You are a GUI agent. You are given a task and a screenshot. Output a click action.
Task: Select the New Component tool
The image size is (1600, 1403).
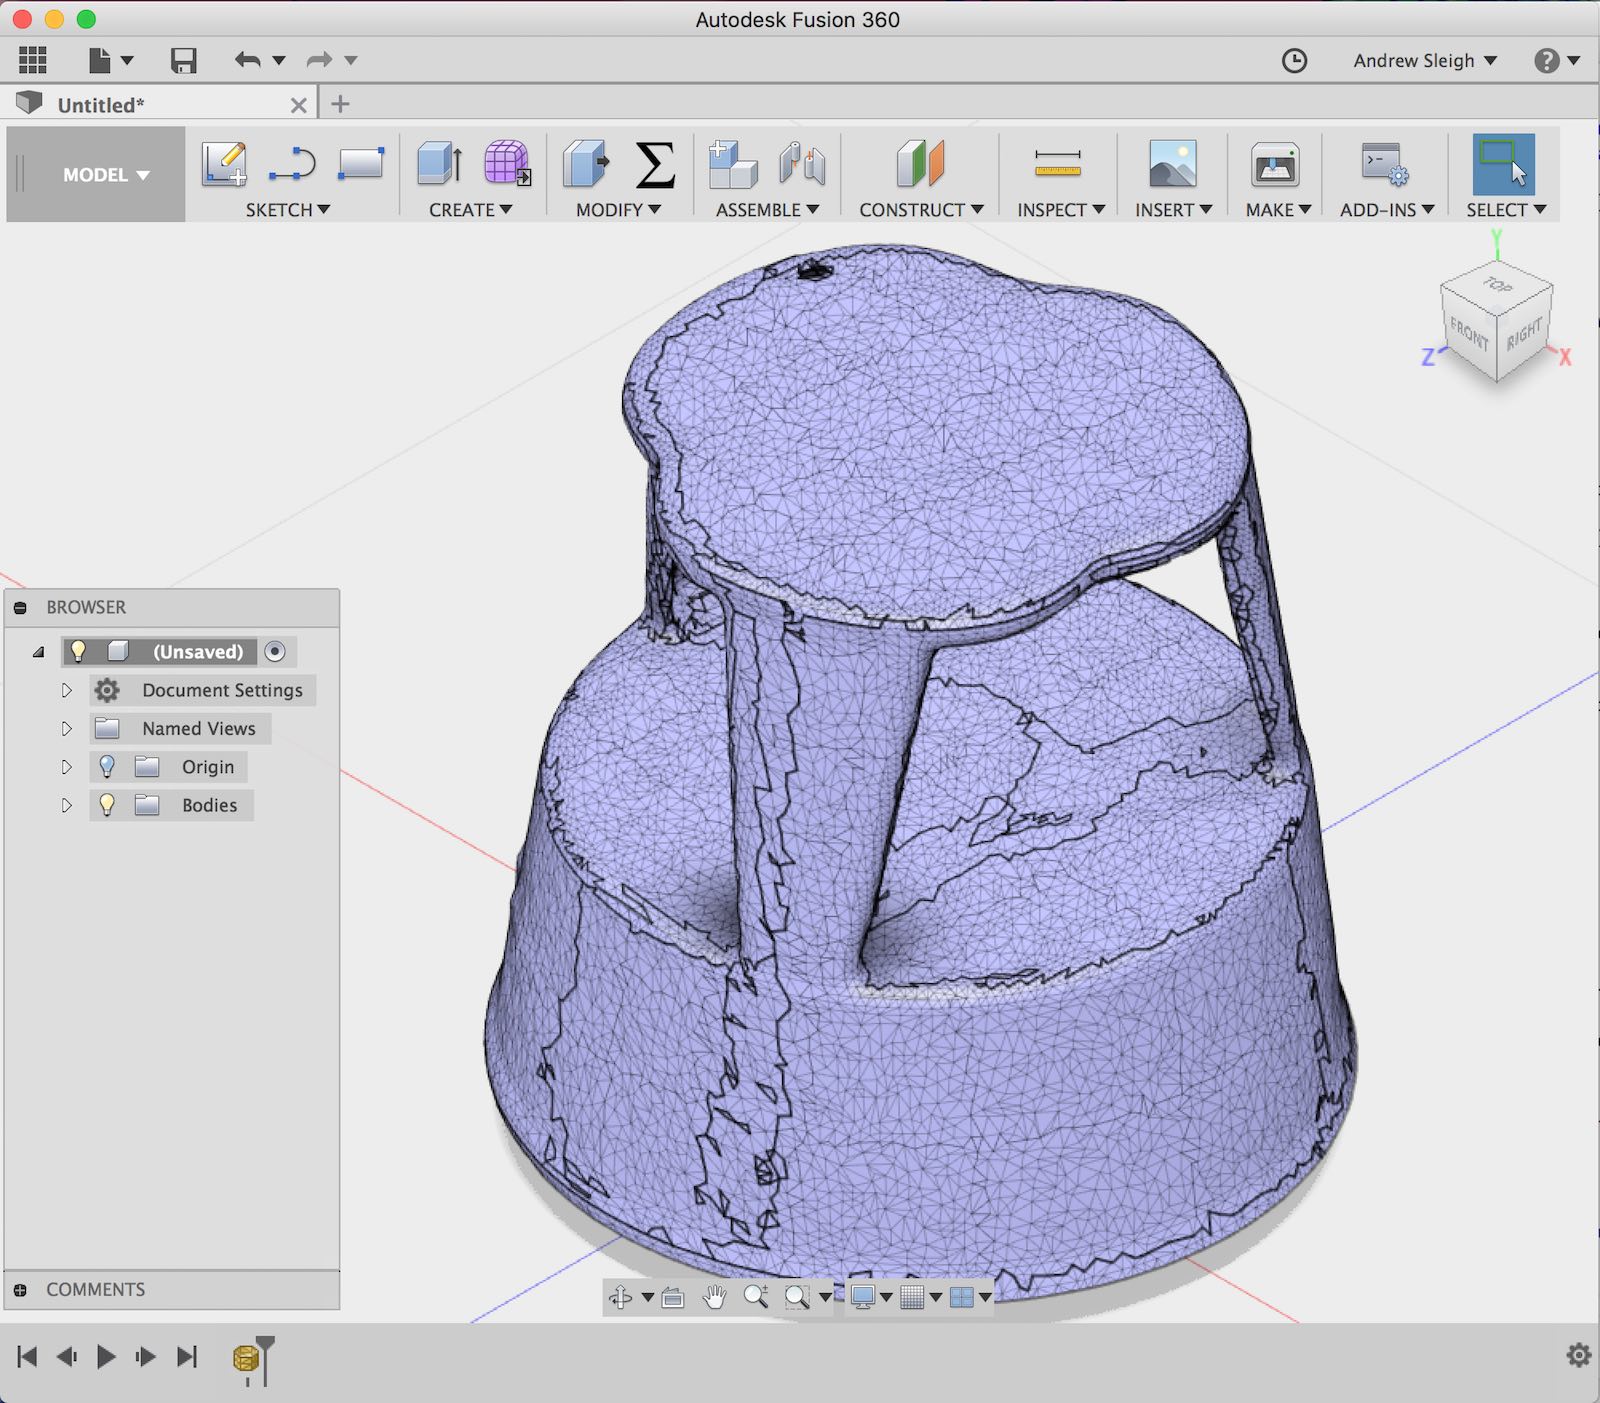tap(733, 163)
